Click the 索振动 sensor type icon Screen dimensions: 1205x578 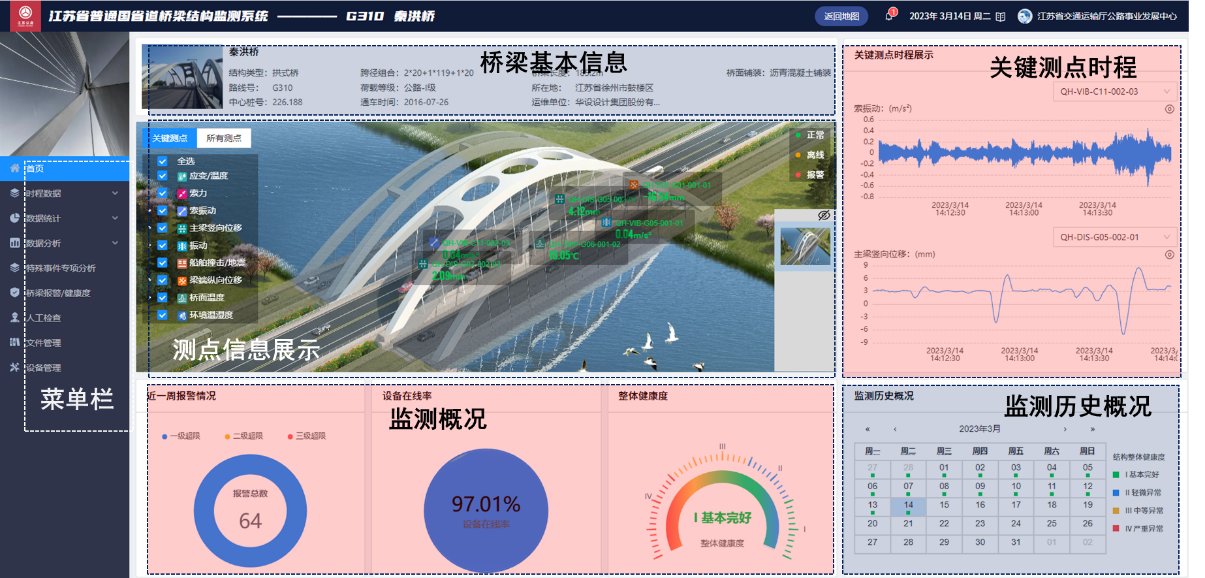click(182, 211)
